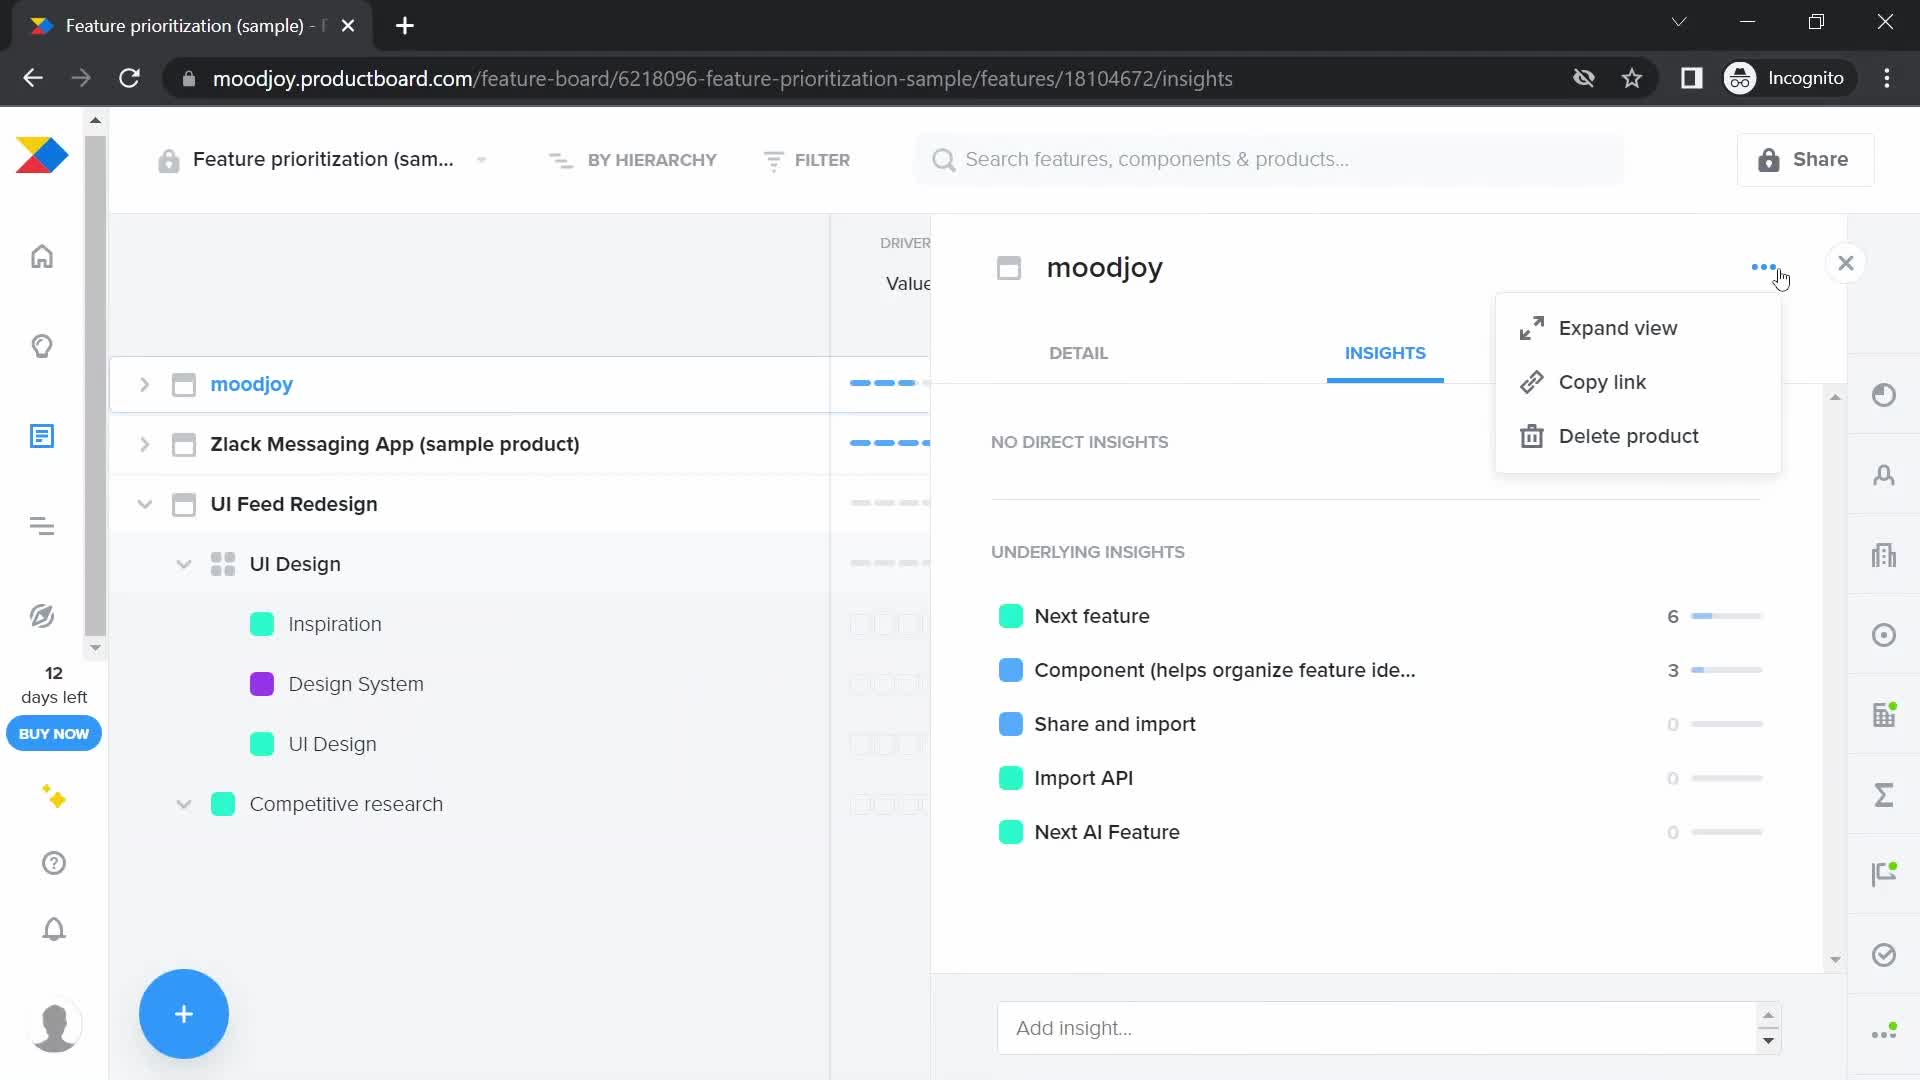This screenshot has width=1920, height=1080.
Task: Open new browser tab
Action: [x=405, y=26]
